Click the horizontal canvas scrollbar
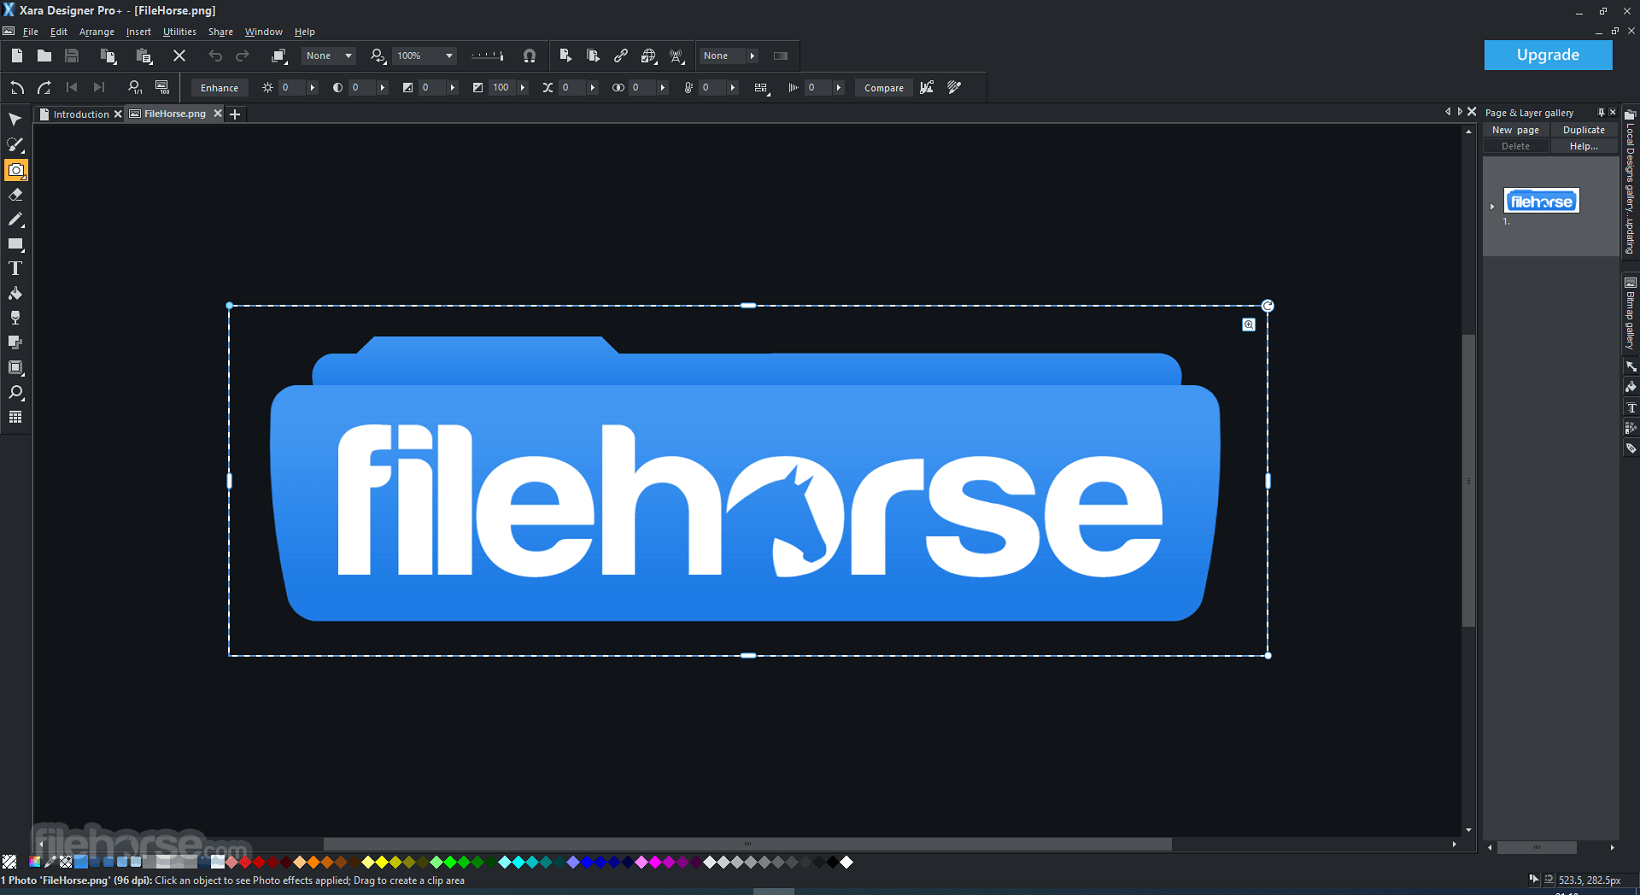Image resolution: width=1640 pixels, height=895 pixels. coord(746,844)
